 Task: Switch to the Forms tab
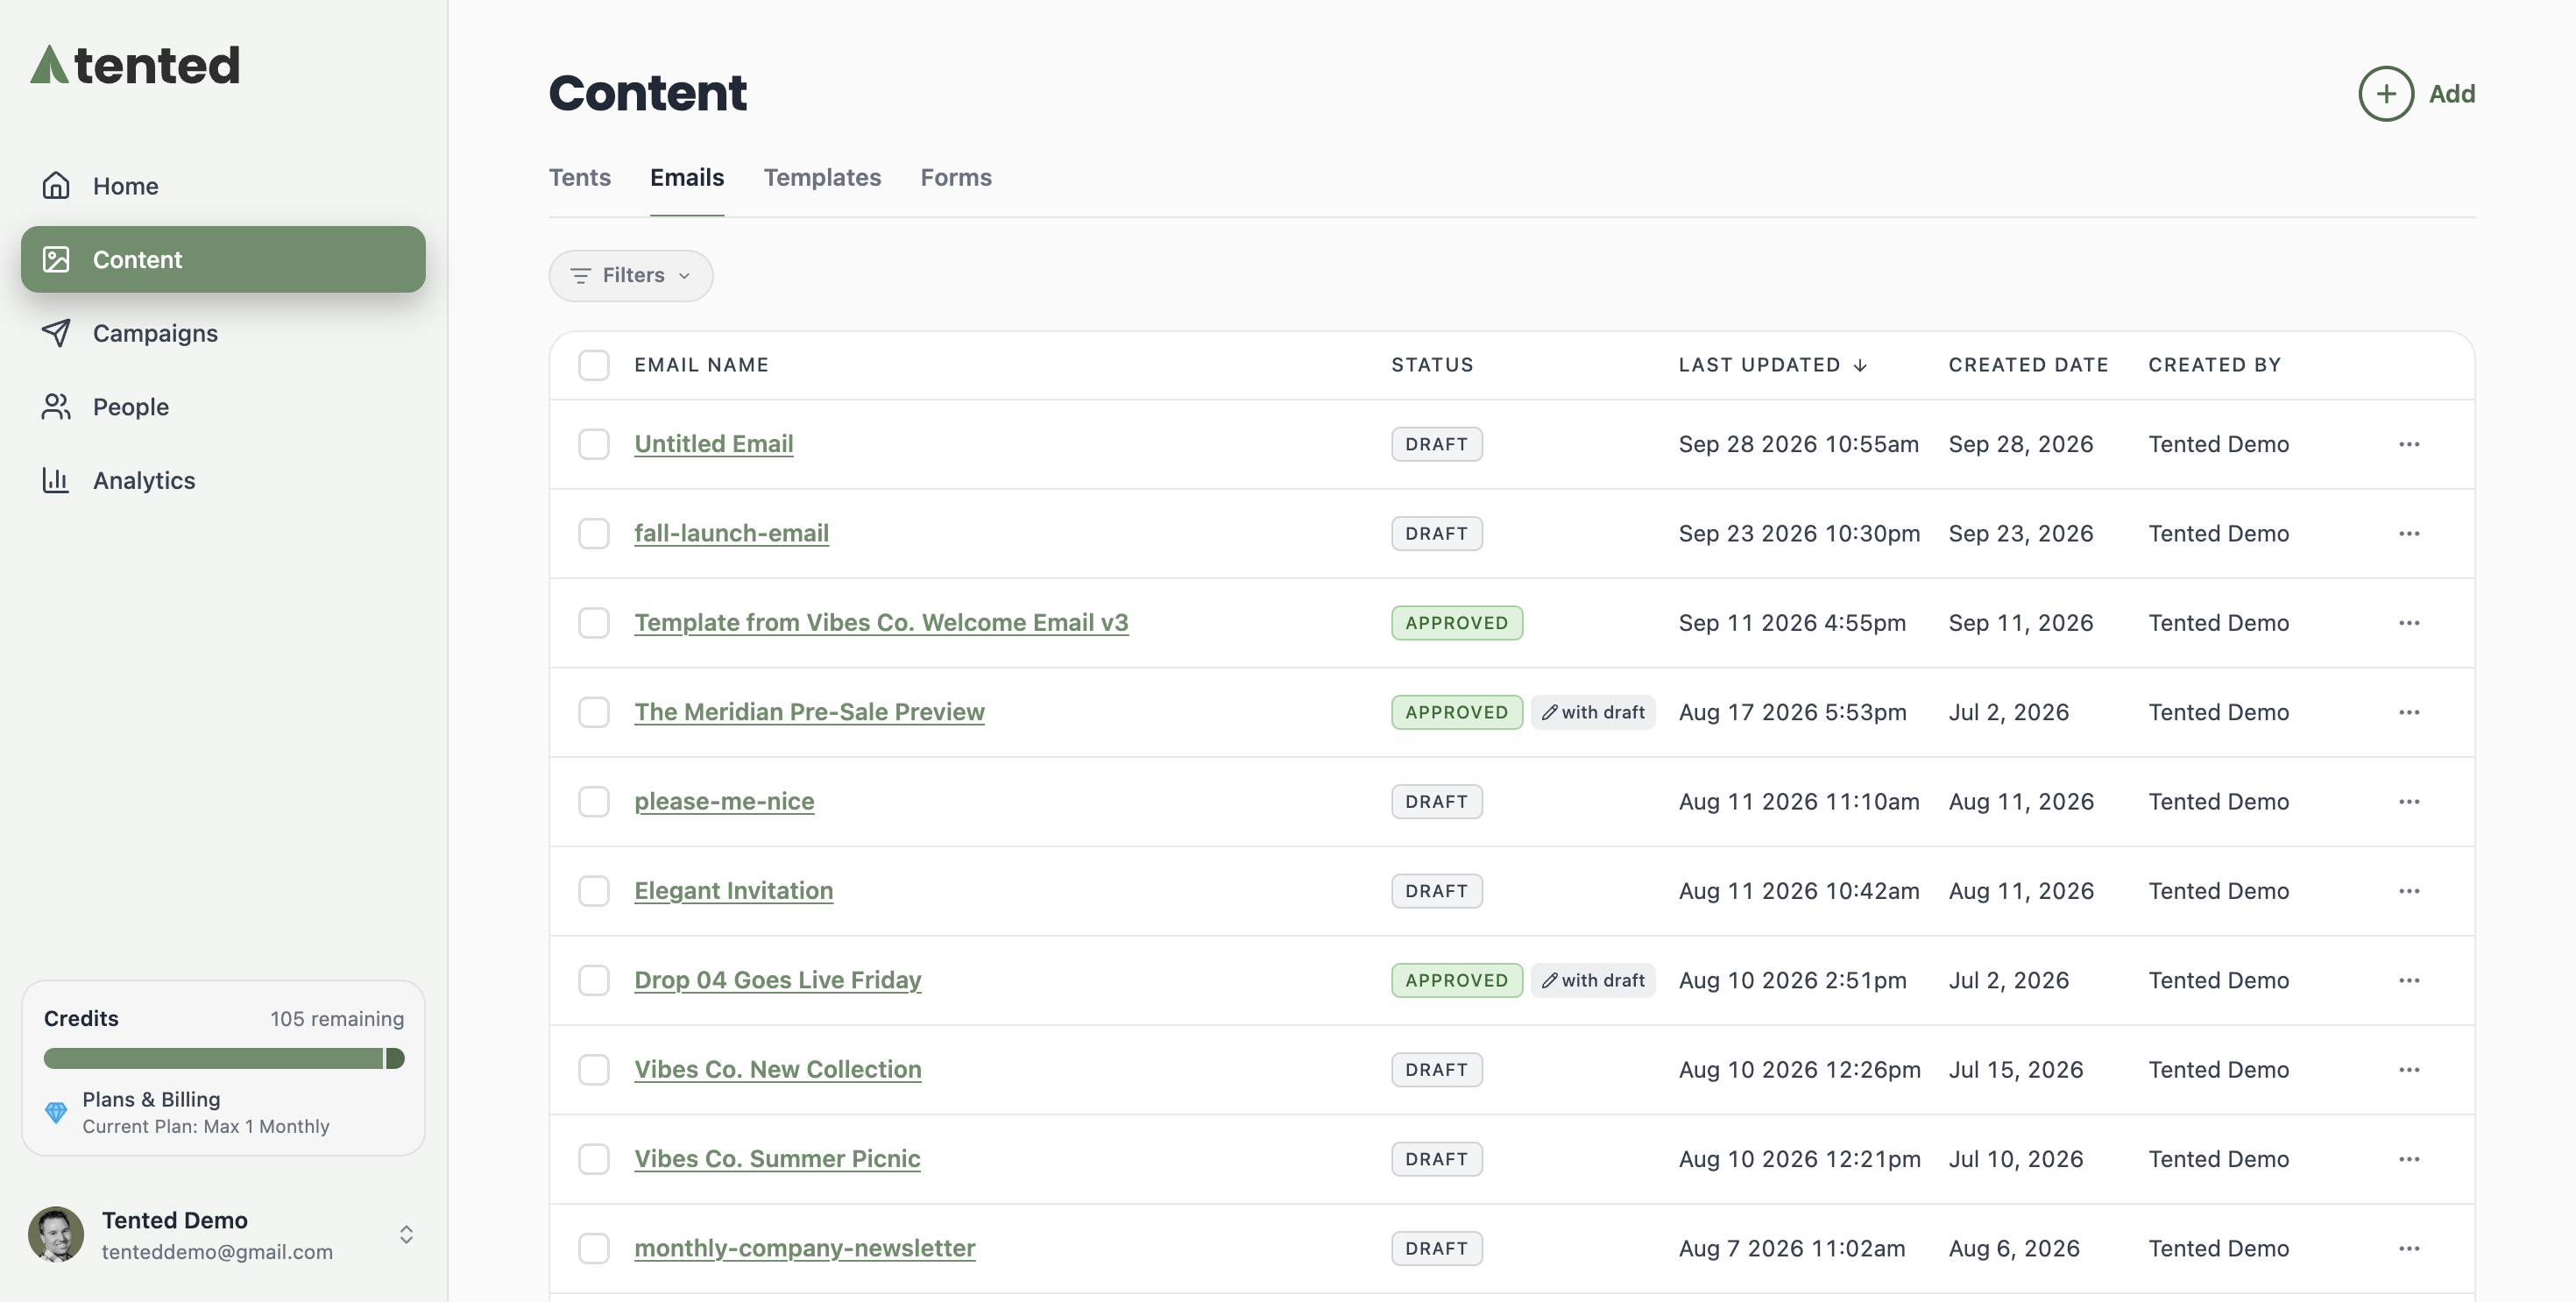click(956, 177)
